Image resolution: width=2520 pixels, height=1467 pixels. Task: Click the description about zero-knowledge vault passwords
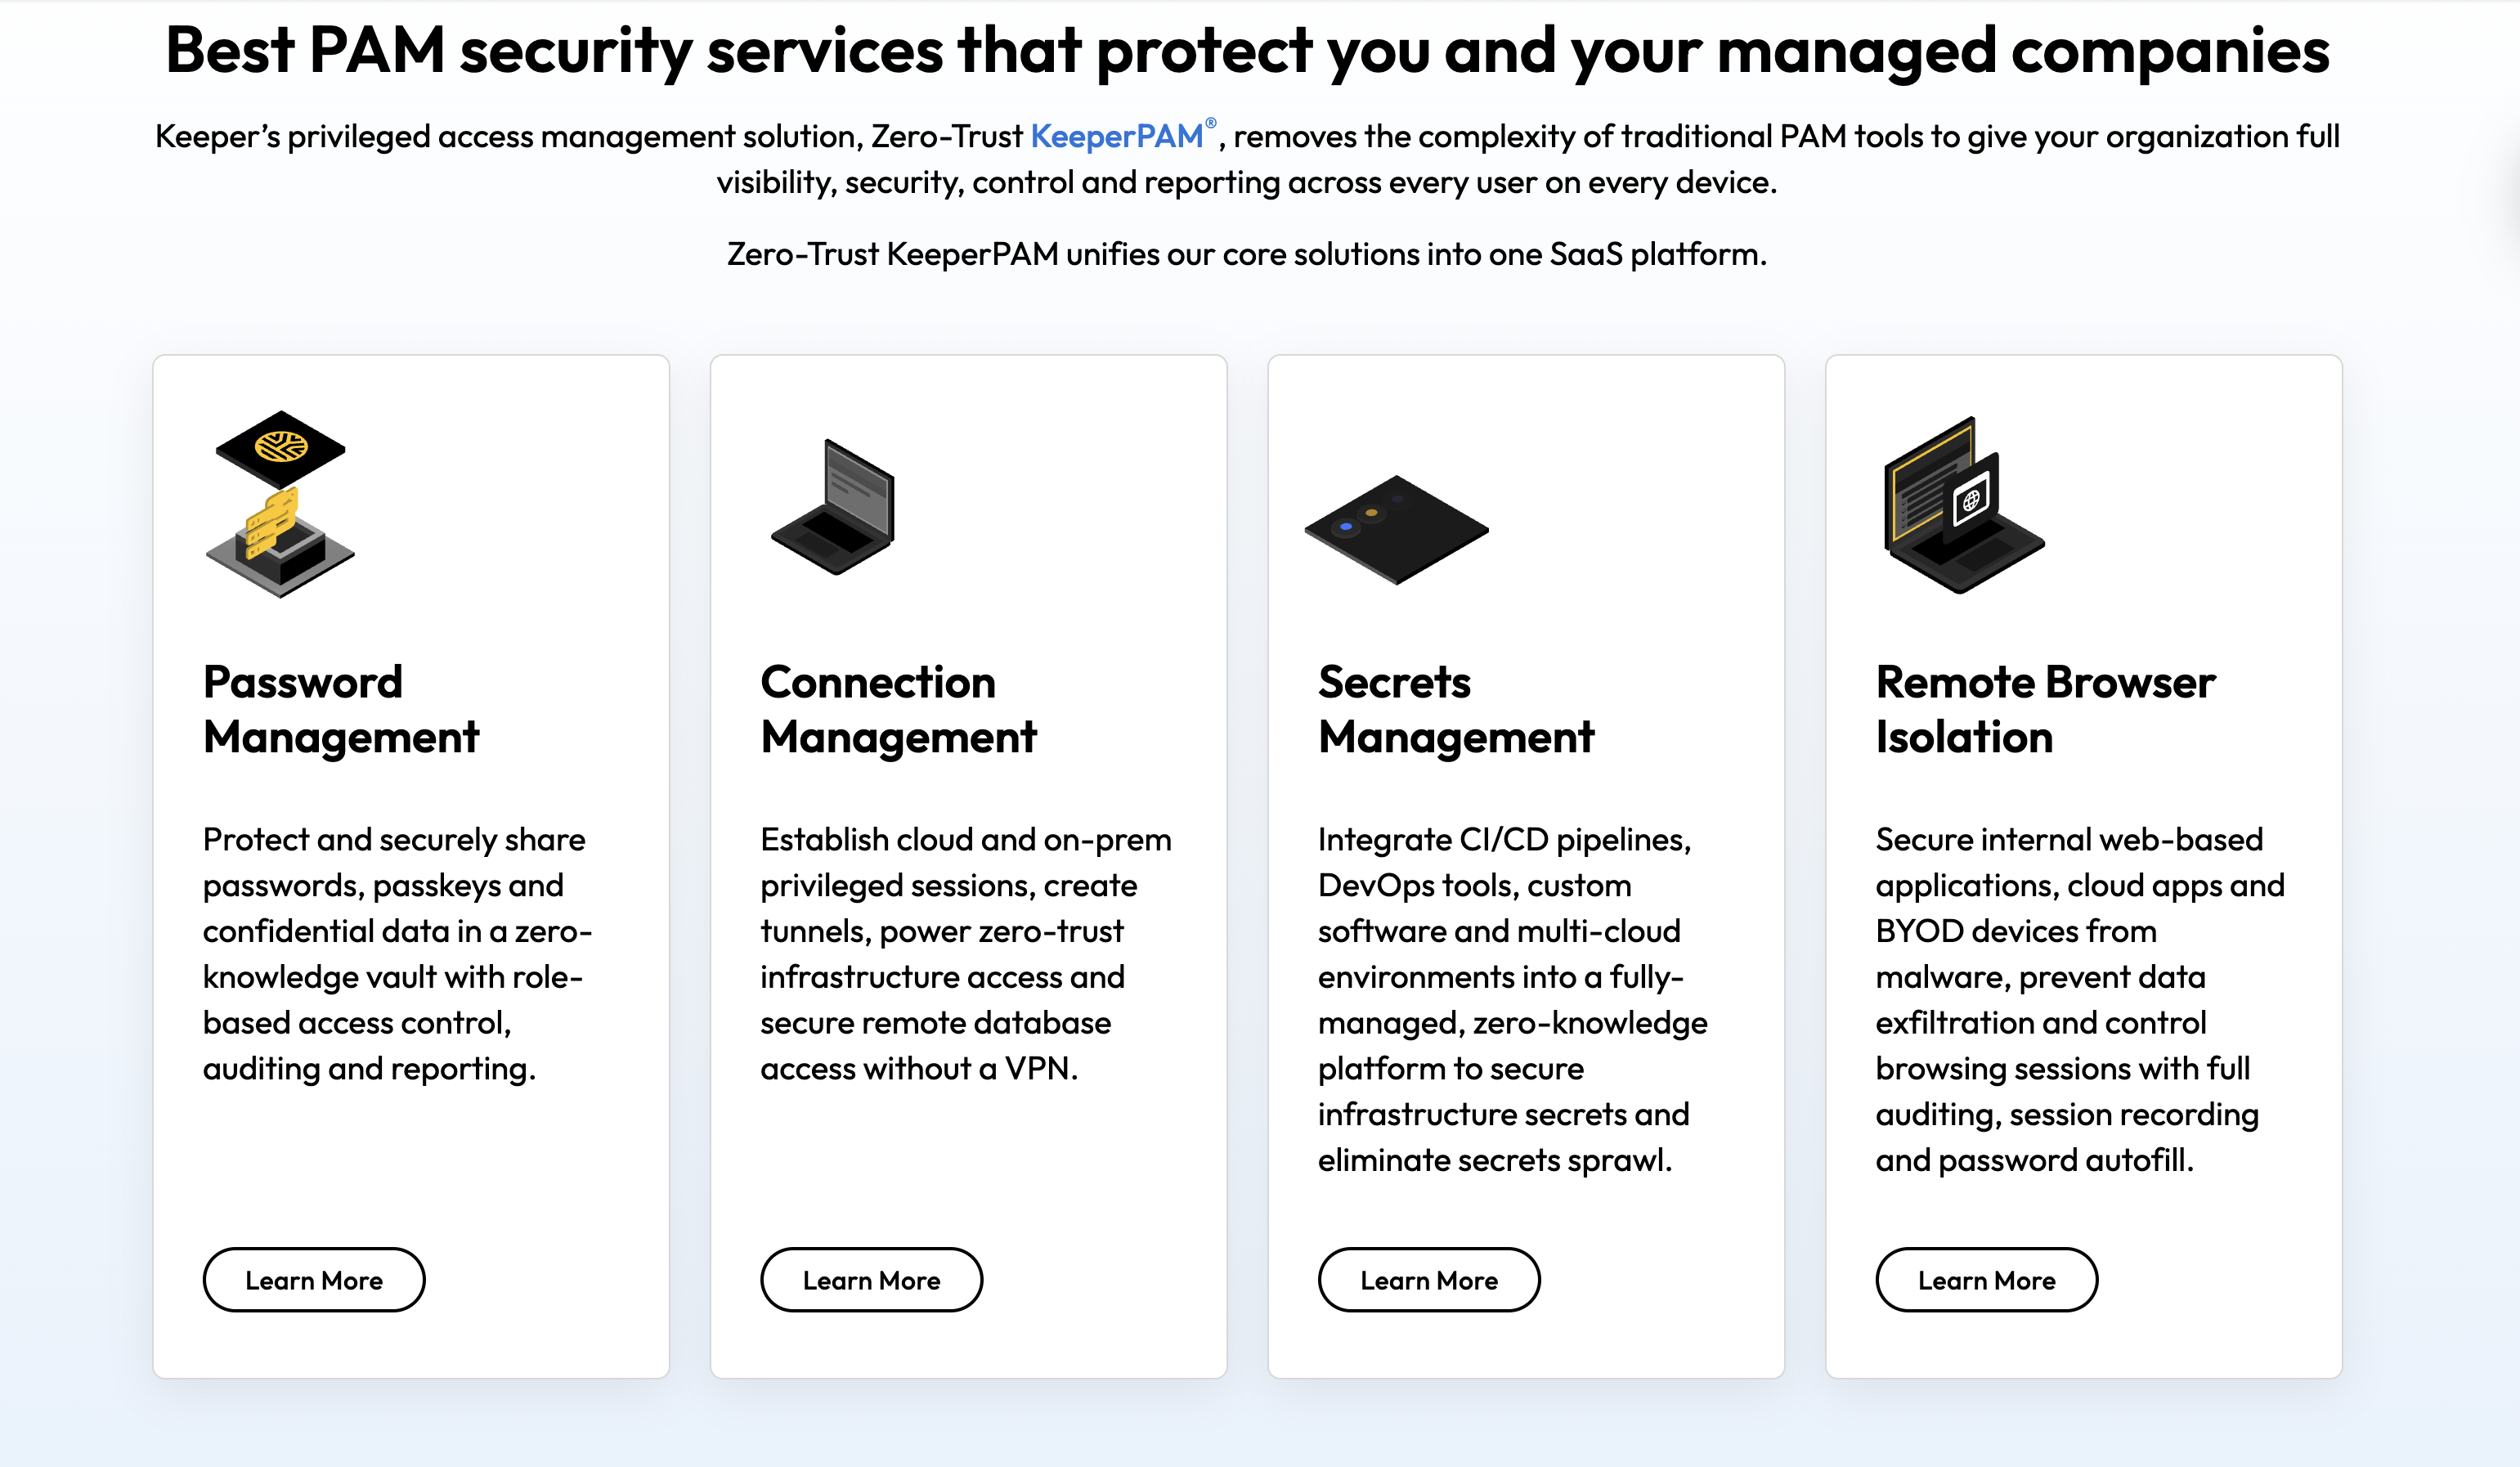(397, 953)
